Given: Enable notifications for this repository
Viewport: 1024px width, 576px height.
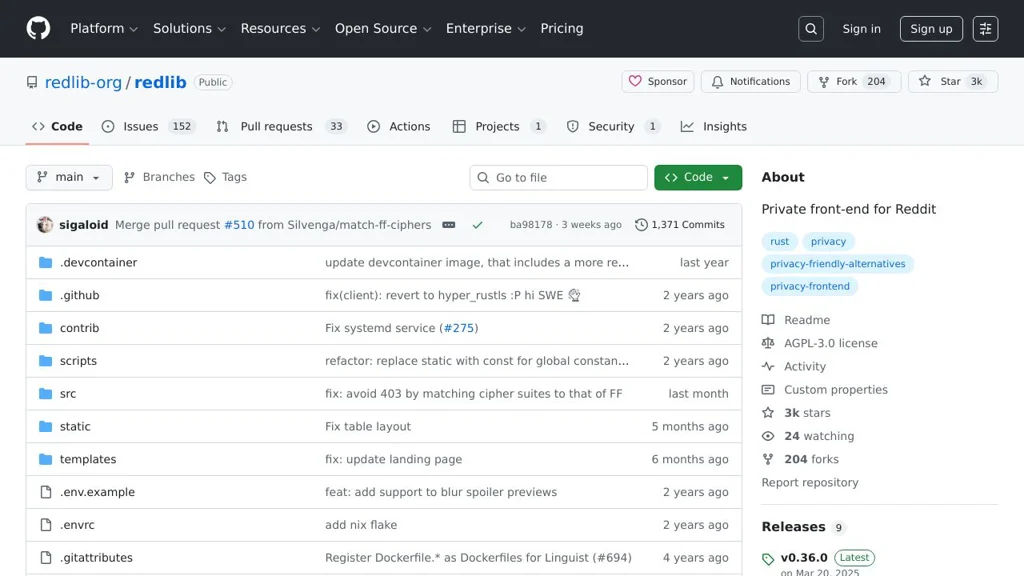Looking at the screenshot, I should click(750, 81).
